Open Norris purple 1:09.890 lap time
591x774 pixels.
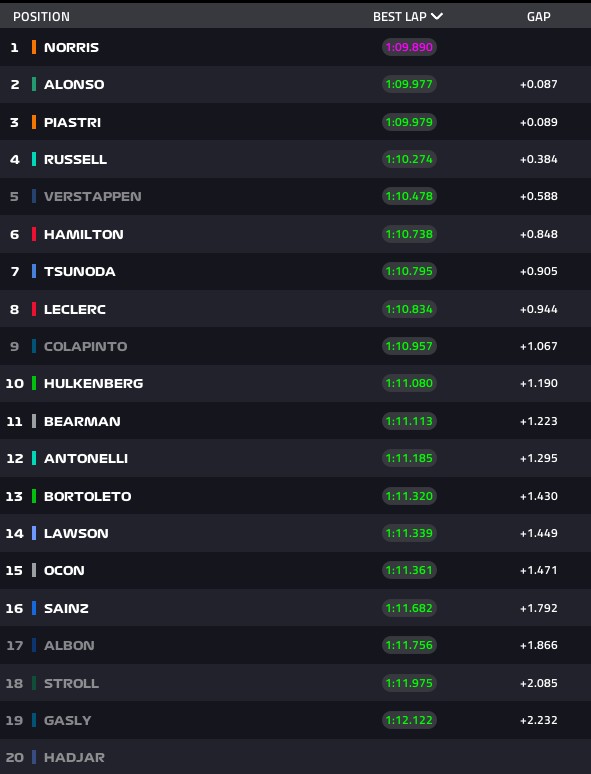[x=409, y=47]
